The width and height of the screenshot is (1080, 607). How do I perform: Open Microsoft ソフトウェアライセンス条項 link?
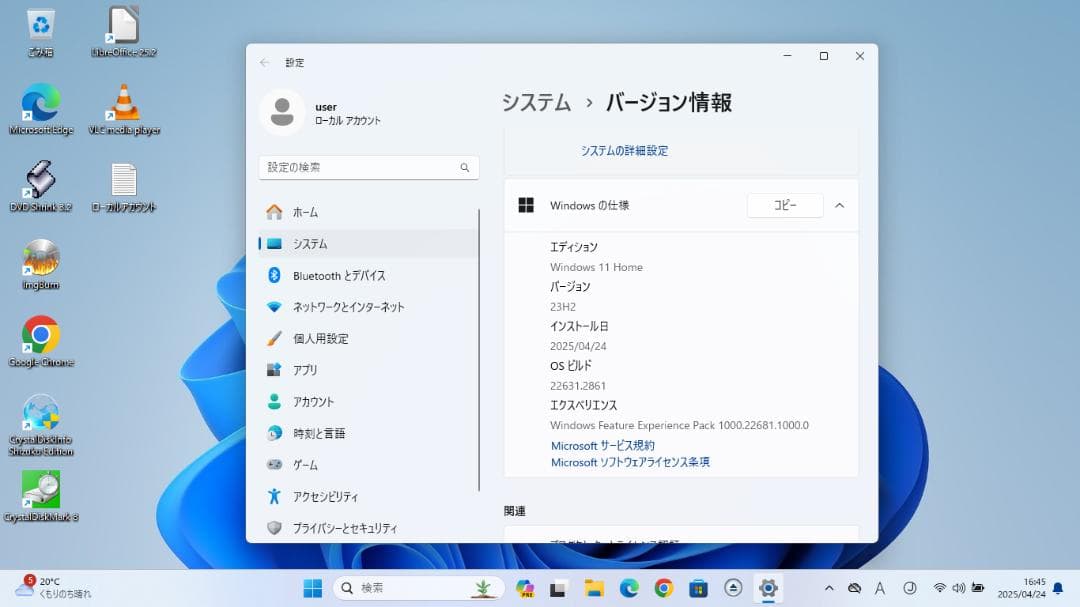pos(630,462)
